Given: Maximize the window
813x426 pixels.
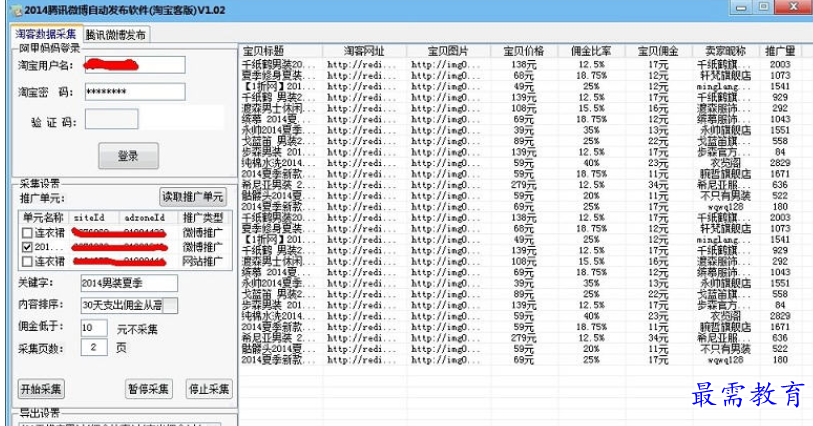Looking at the screenshot, I should tap(763, 7).
